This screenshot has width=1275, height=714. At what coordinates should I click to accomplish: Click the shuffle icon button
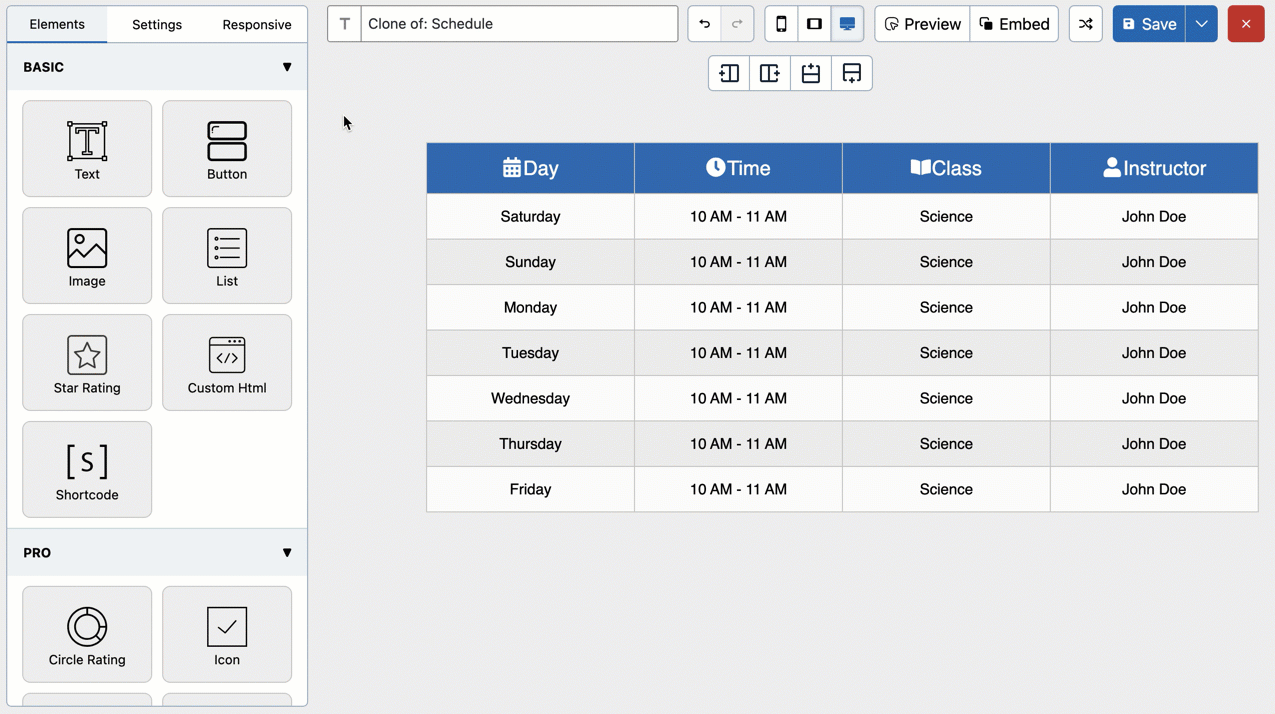[1085, 24]
